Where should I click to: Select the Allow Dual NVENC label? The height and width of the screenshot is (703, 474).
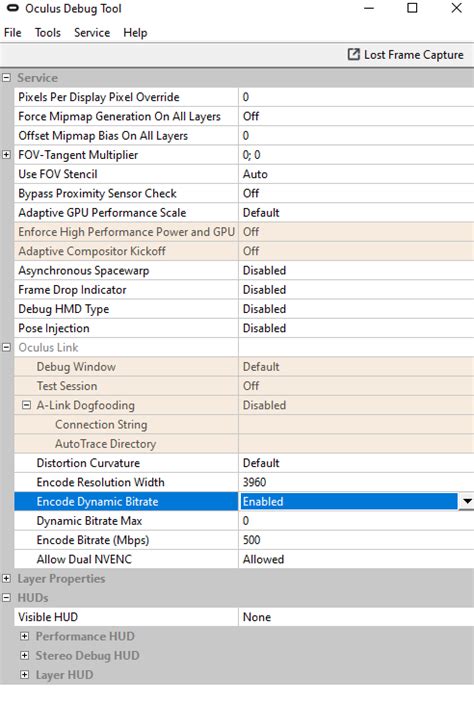tap(84, 559)
